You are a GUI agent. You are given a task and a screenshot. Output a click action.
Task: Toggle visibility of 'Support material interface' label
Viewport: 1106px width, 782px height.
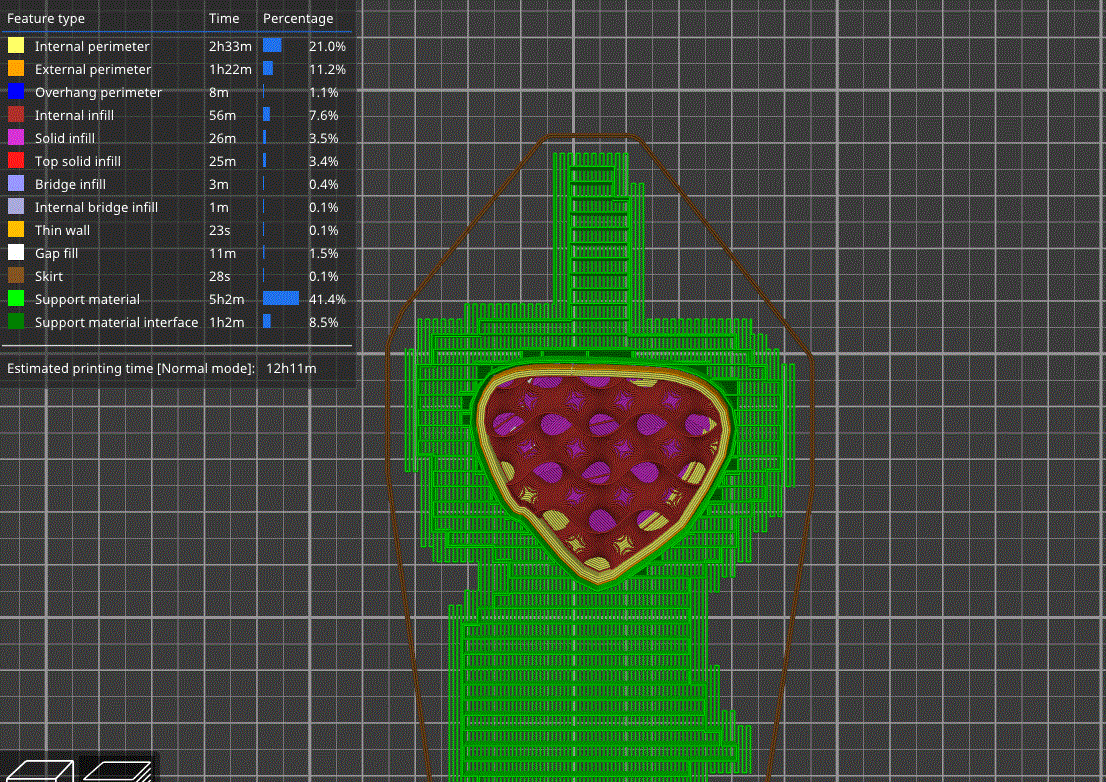(x=116, y=322)
